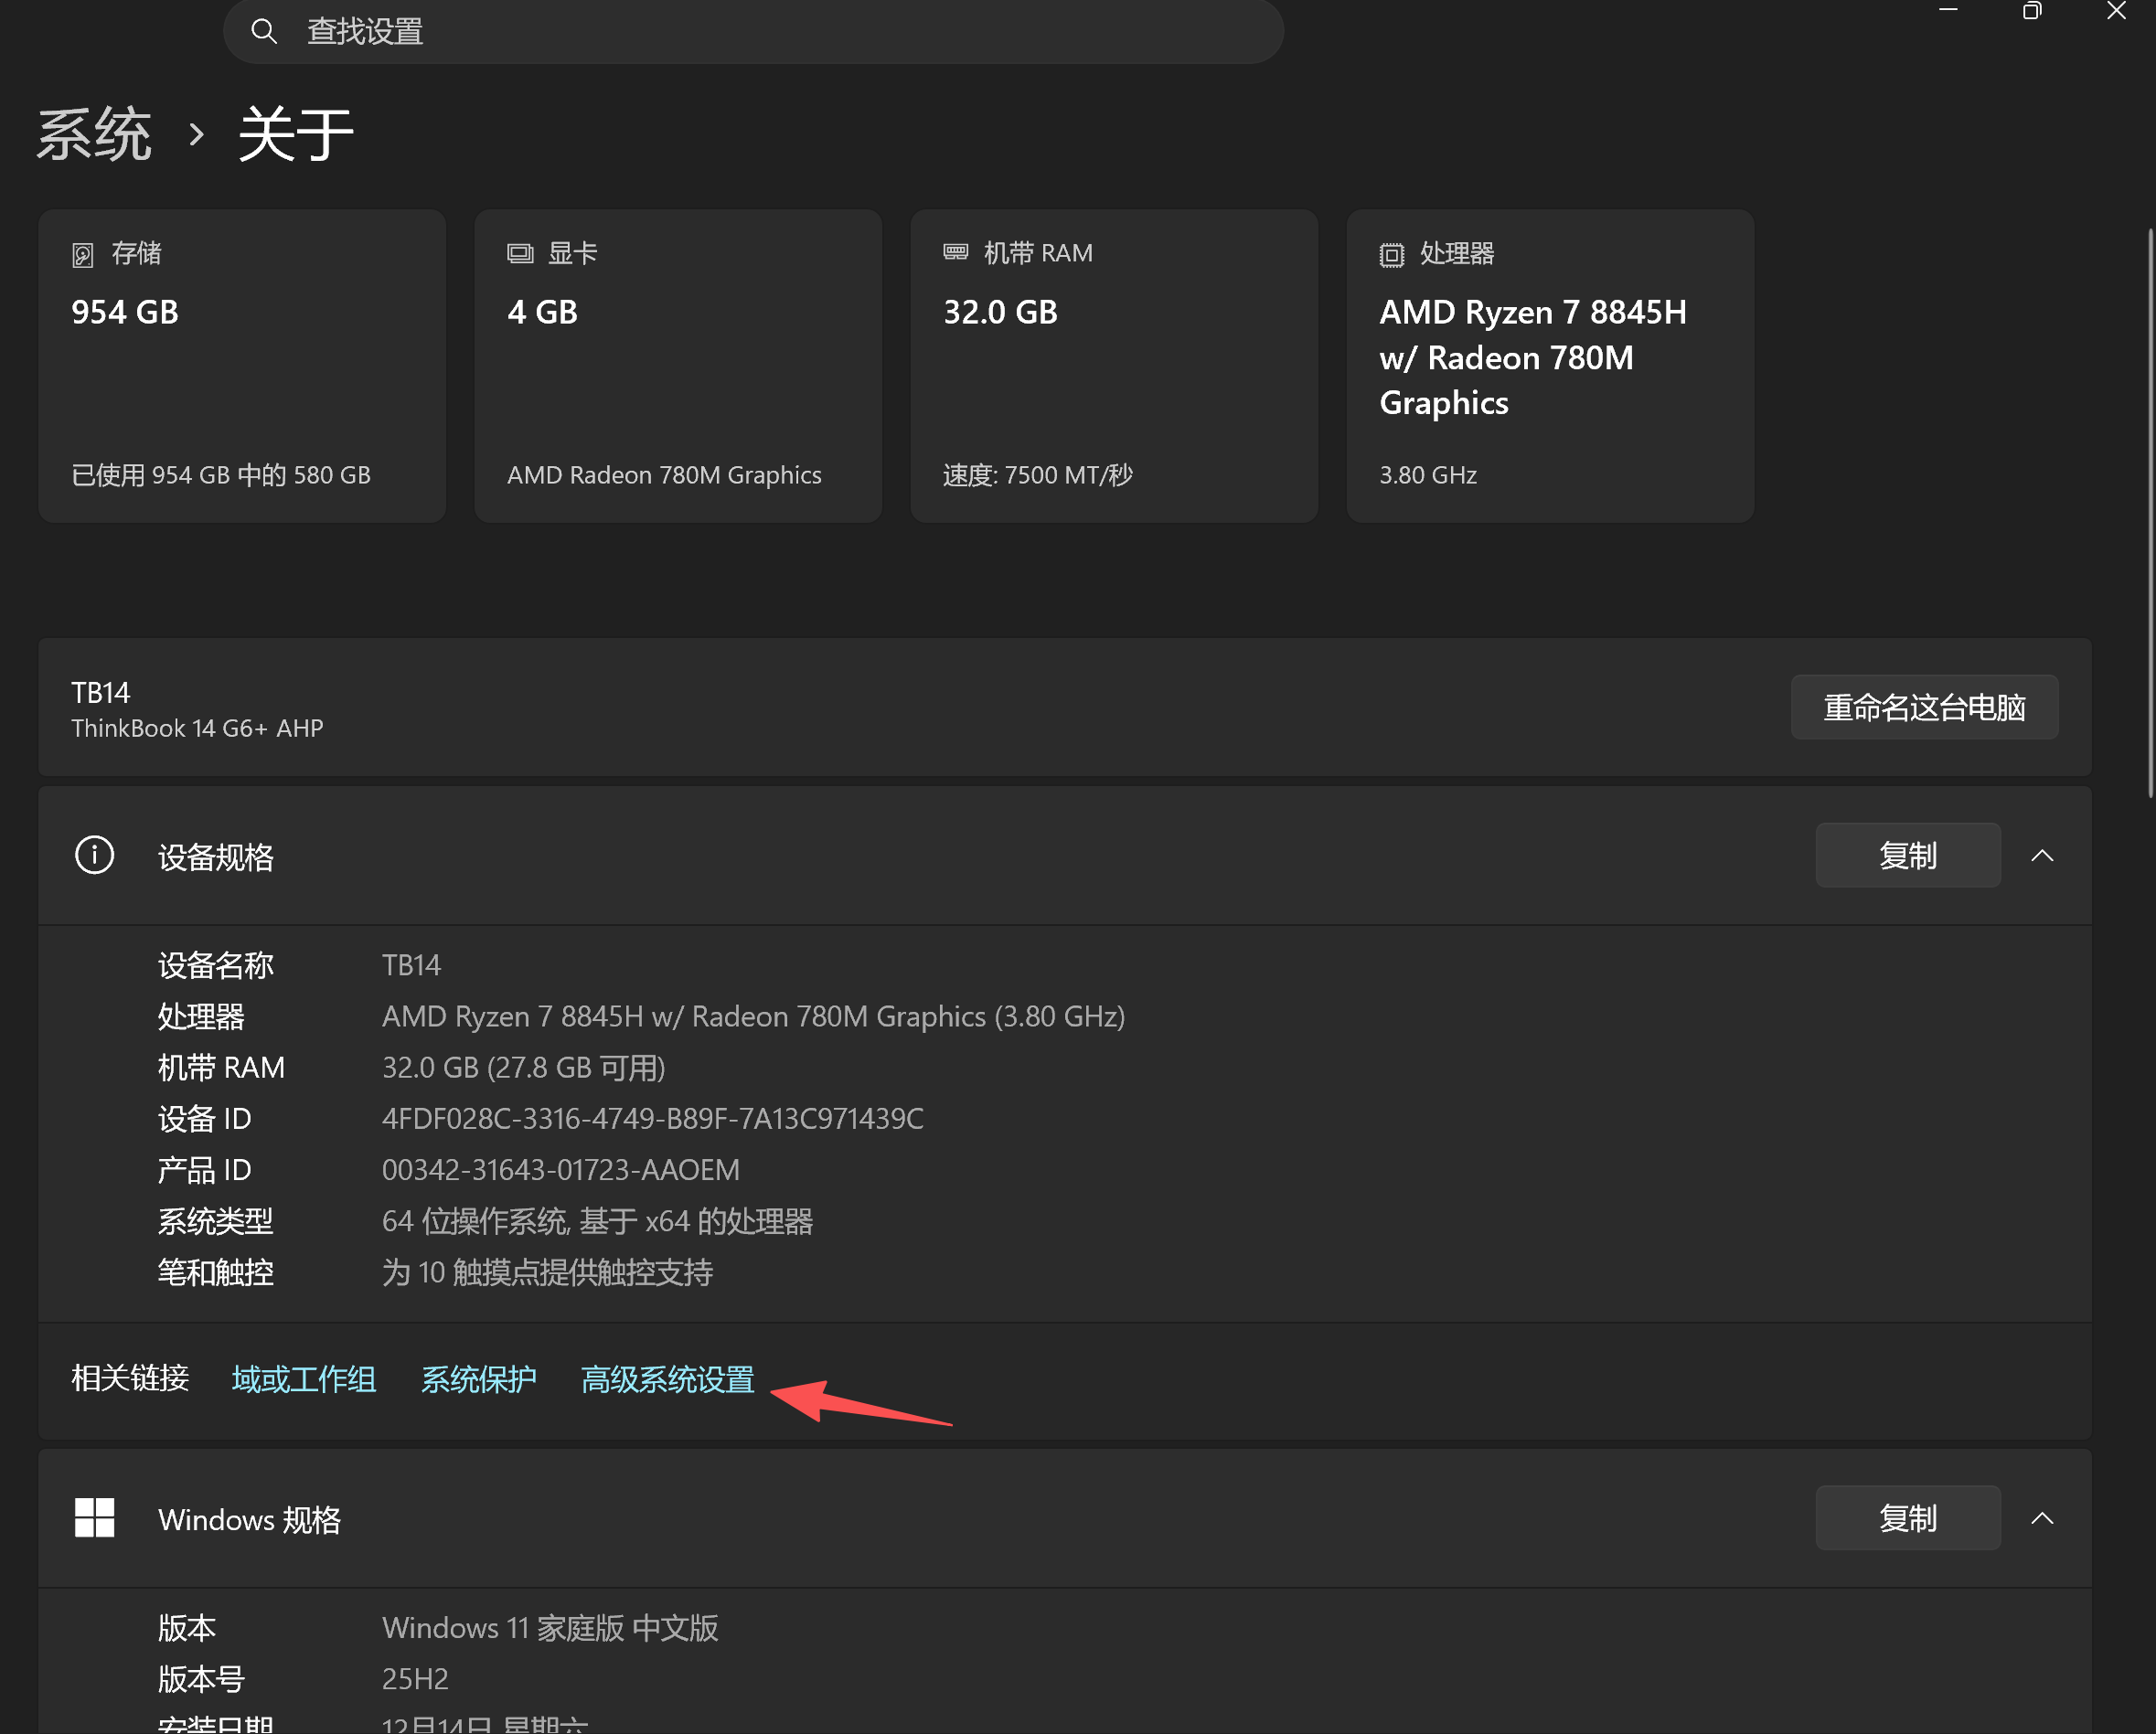The height and width of the screenshot is (1734, 2156).
Task: Click the version number 25H2
Action: 415,1678
